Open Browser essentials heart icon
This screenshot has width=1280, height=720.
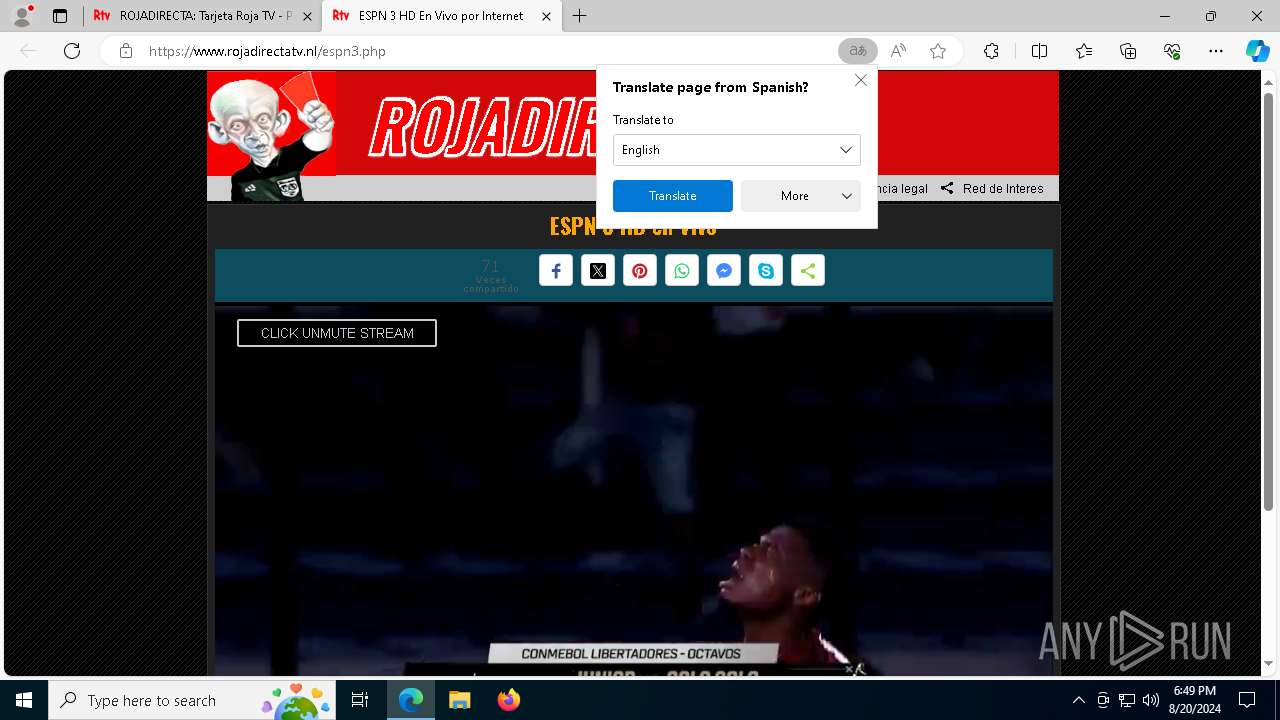click(x=1172, y=51)
